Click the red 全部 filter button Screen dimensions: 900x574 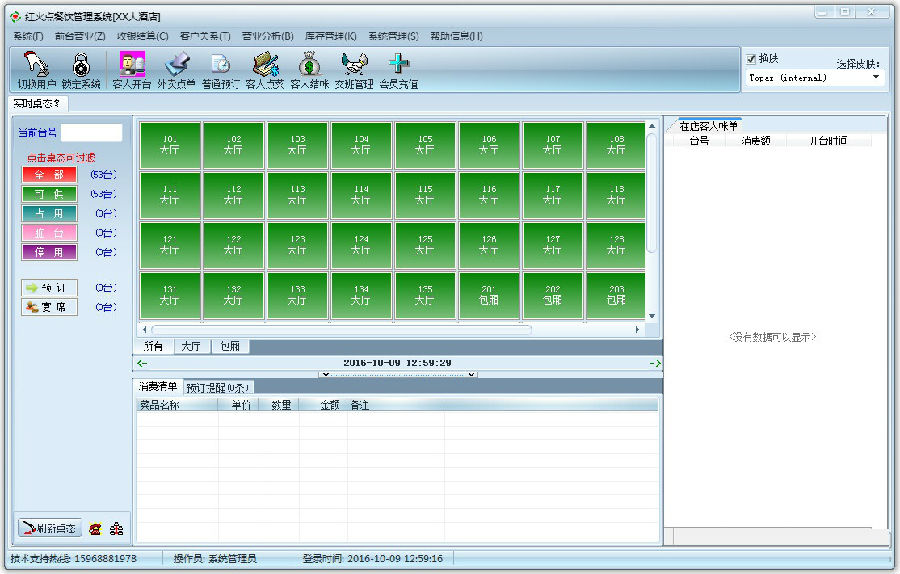coord(49,175)
